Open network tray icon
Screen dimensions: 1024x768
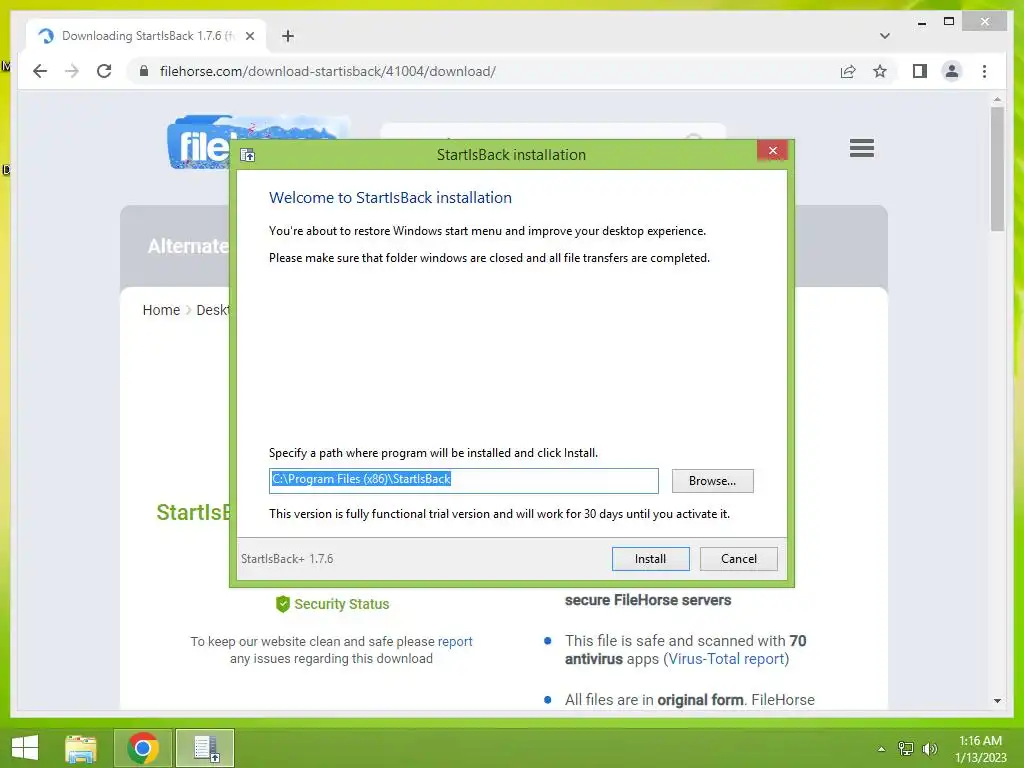click(x=906, y=749)
